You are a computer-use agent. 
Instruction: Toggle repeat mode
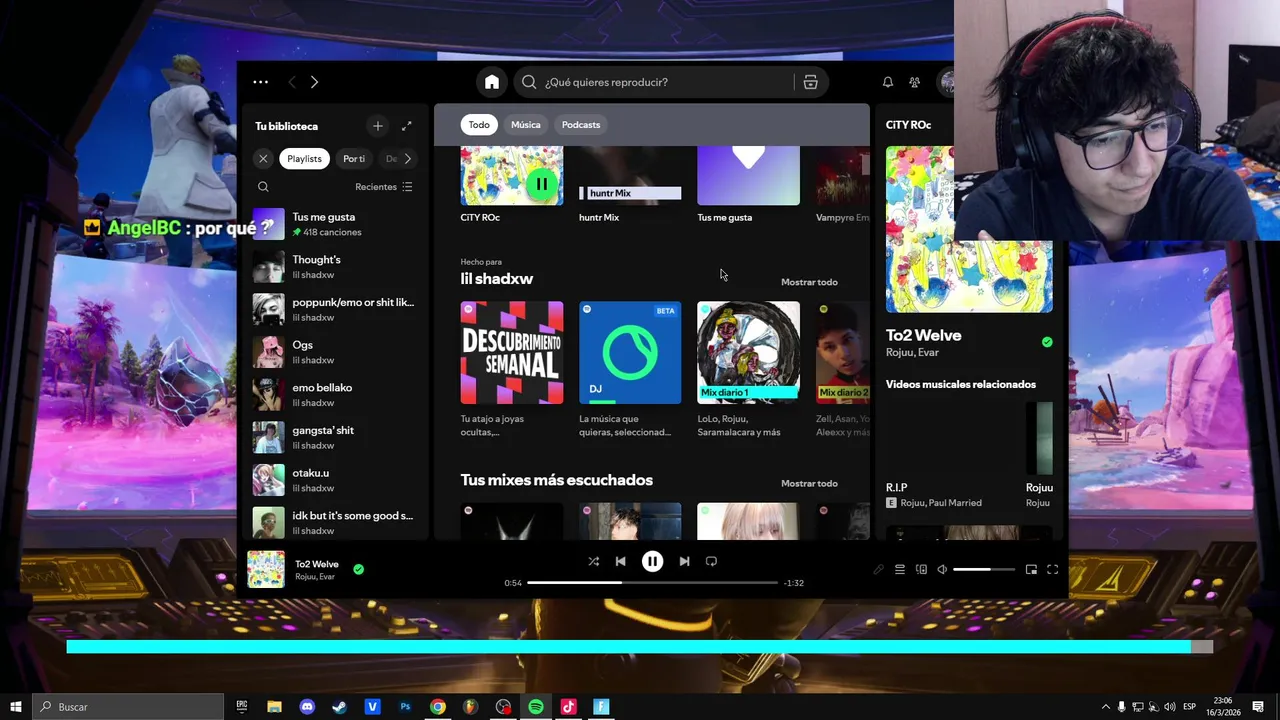click(x=711, y=561)
